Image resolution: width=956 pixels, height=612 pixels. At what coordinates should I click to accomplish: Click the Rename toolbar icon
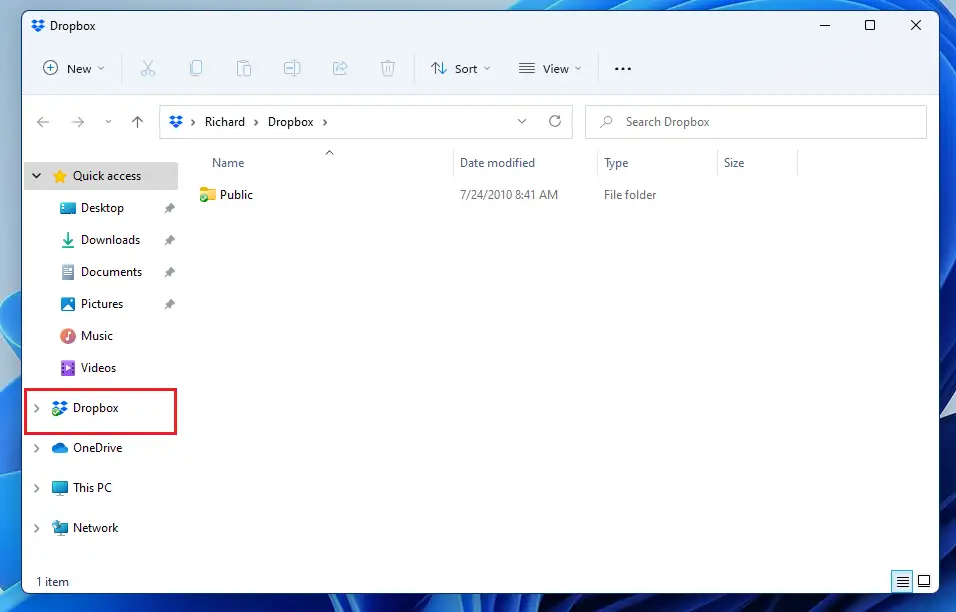(292, 68)
